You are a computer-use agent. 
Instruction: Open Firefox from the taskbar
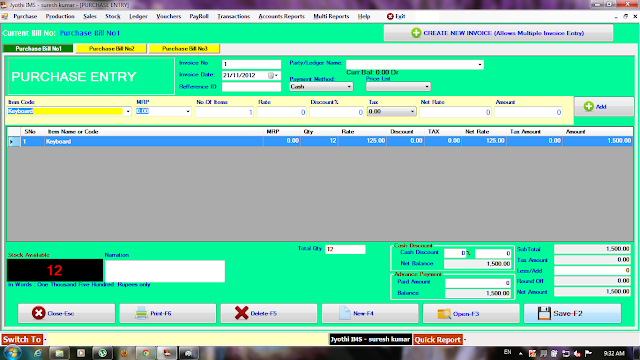pos(124,353)
